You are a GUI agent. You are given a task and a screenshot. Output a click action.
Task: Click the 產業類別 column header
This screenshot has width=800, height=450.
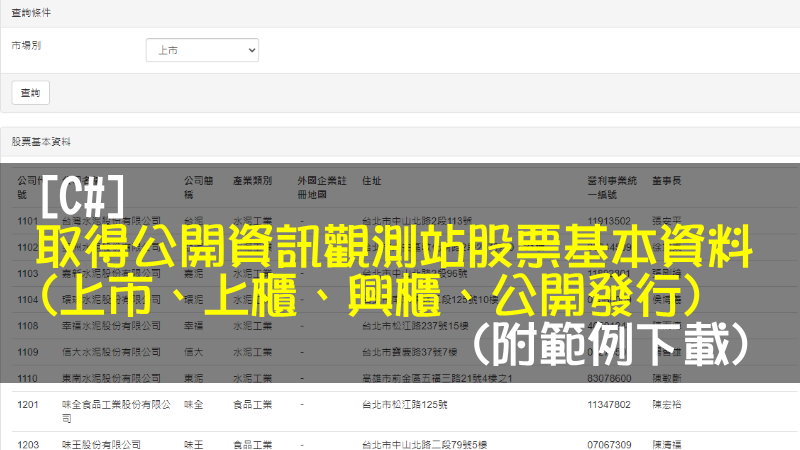[x=252, y=181]
